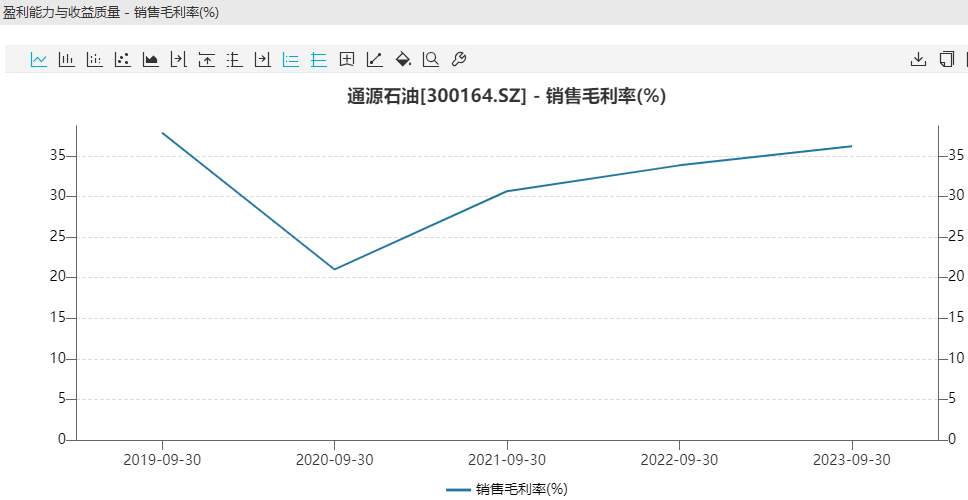Choose the dashed-bar chart type icon
This screenshot has width=968, height=500.
pos(94,59)
